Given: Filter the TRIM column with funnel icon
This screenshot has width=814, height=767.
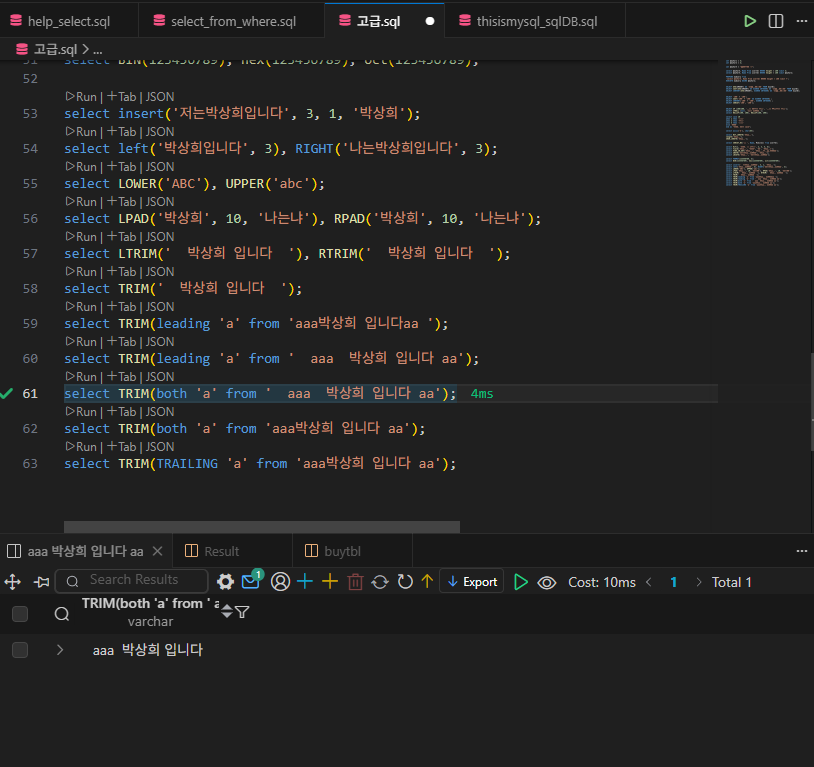Looking at the screenshot, I should (x=242, y=612).
